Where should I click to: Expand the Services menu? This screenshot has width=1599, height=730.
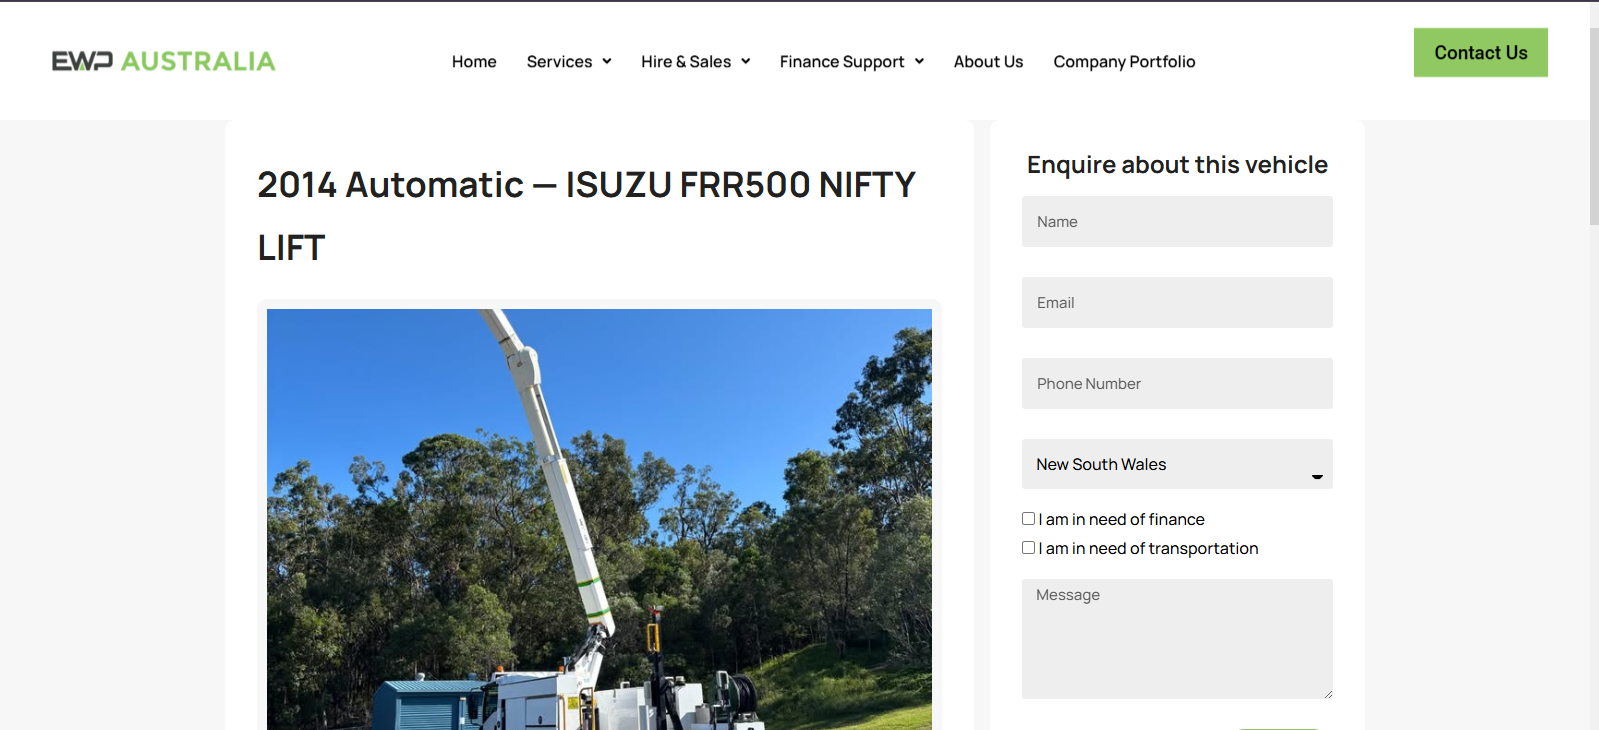point(568,62)
